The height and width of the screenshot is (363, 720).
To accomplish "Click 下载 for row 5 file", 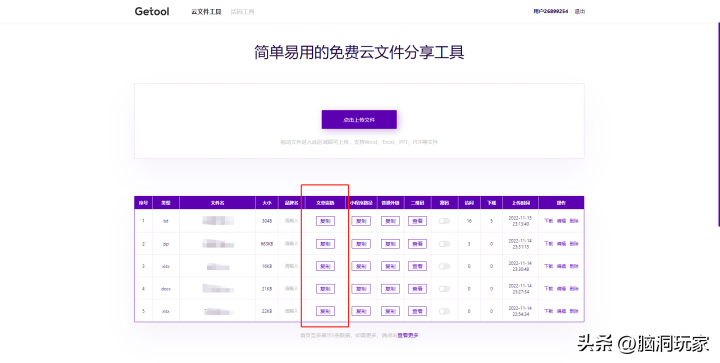I will (549, 311).
